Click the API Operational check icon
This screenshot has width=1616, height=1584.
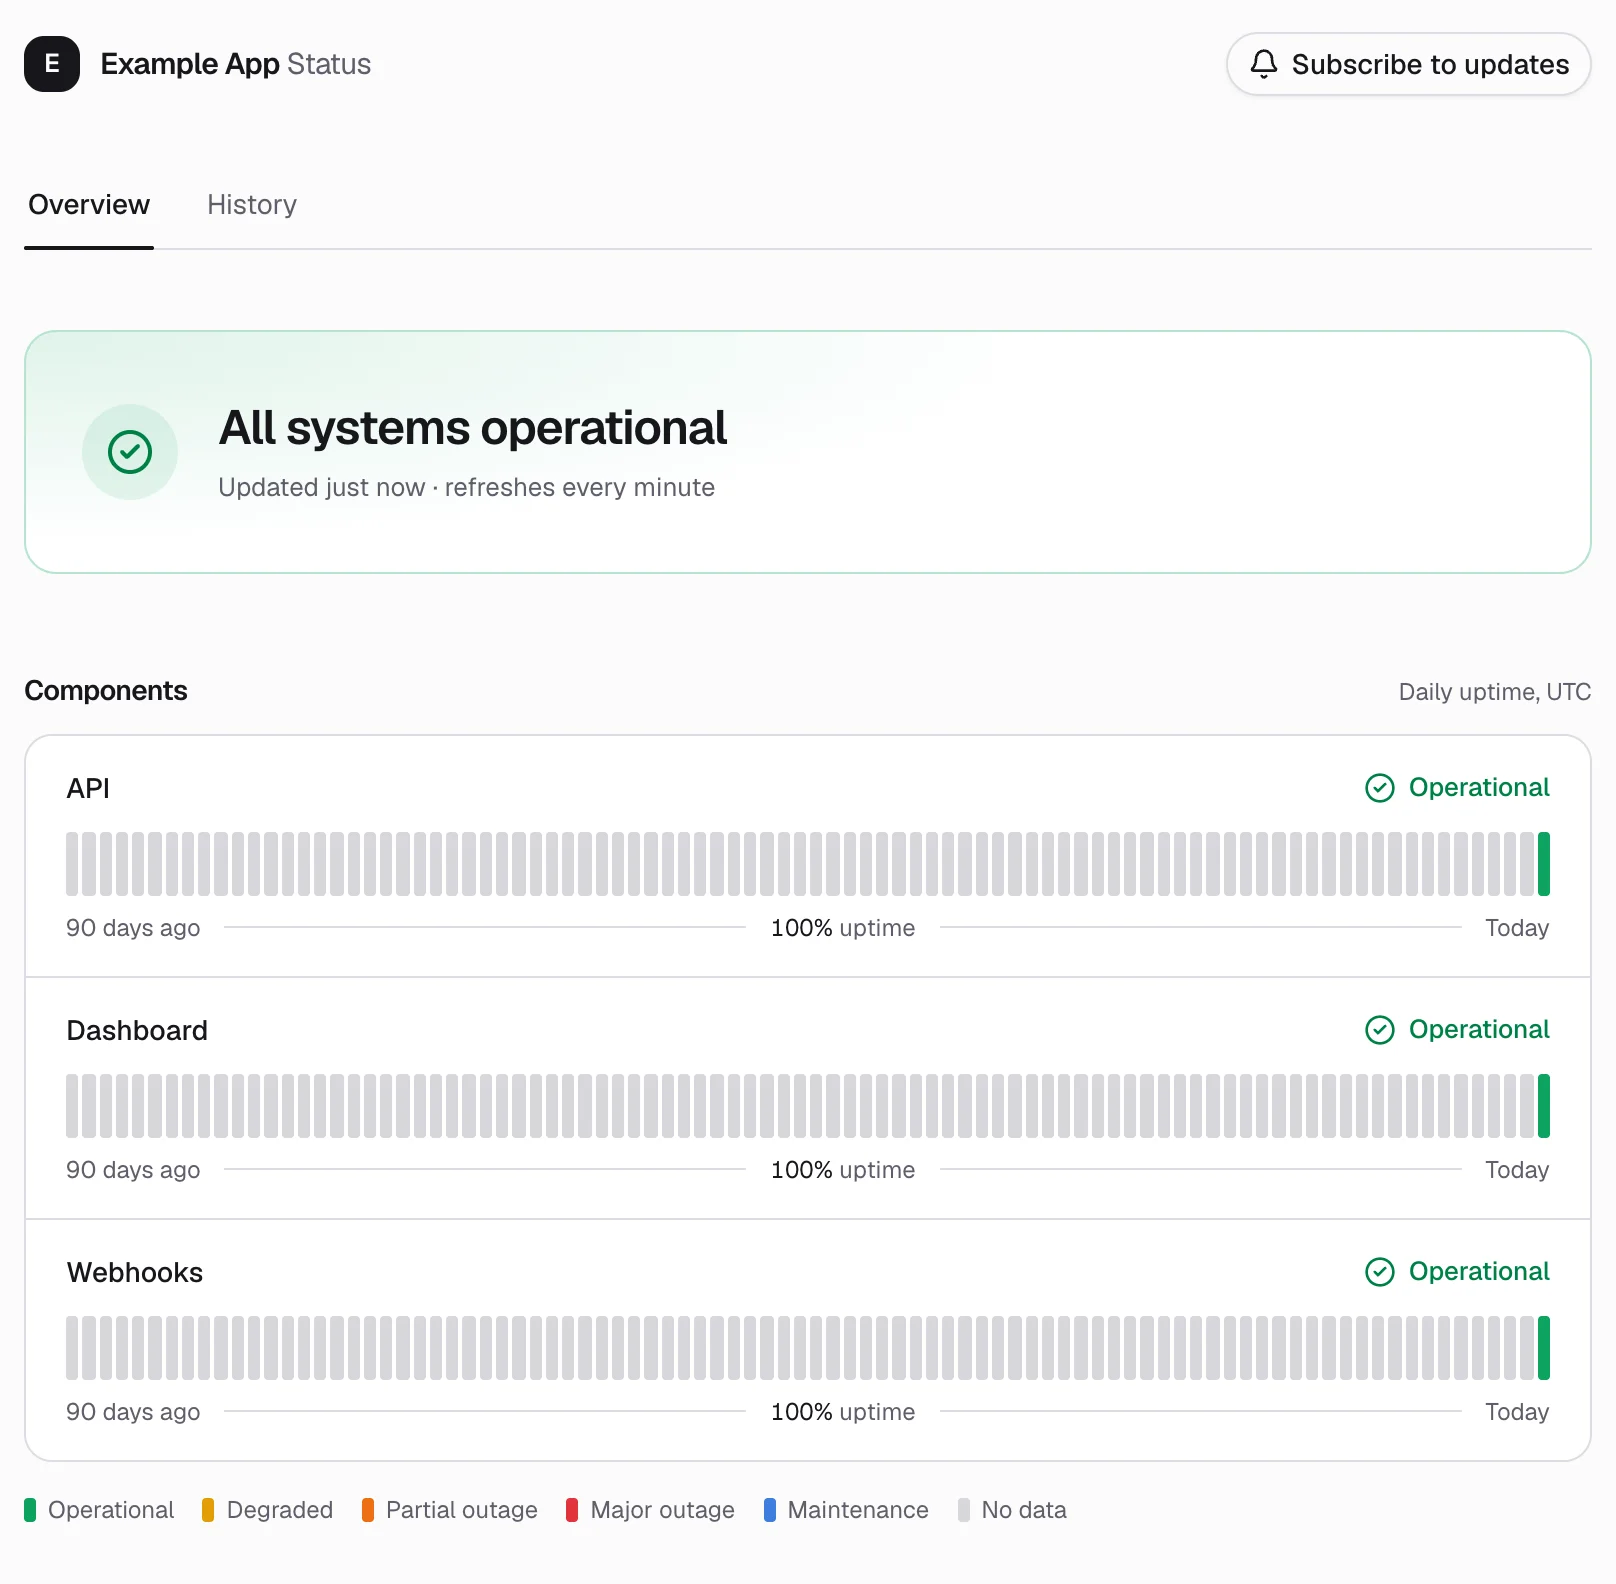coord(1380,788)
